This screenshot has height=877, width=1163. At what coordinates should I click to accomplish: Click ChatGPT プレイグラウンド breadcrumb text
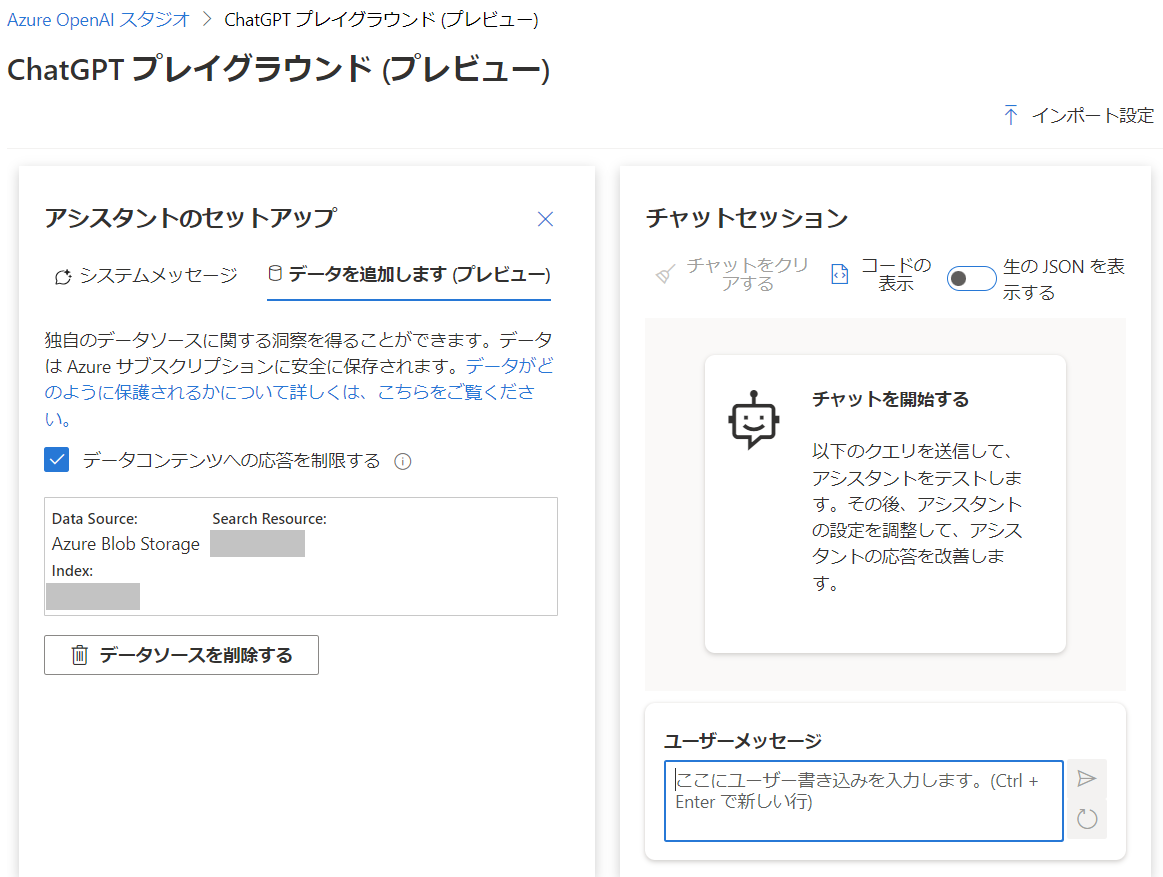[x=381, y=20]
